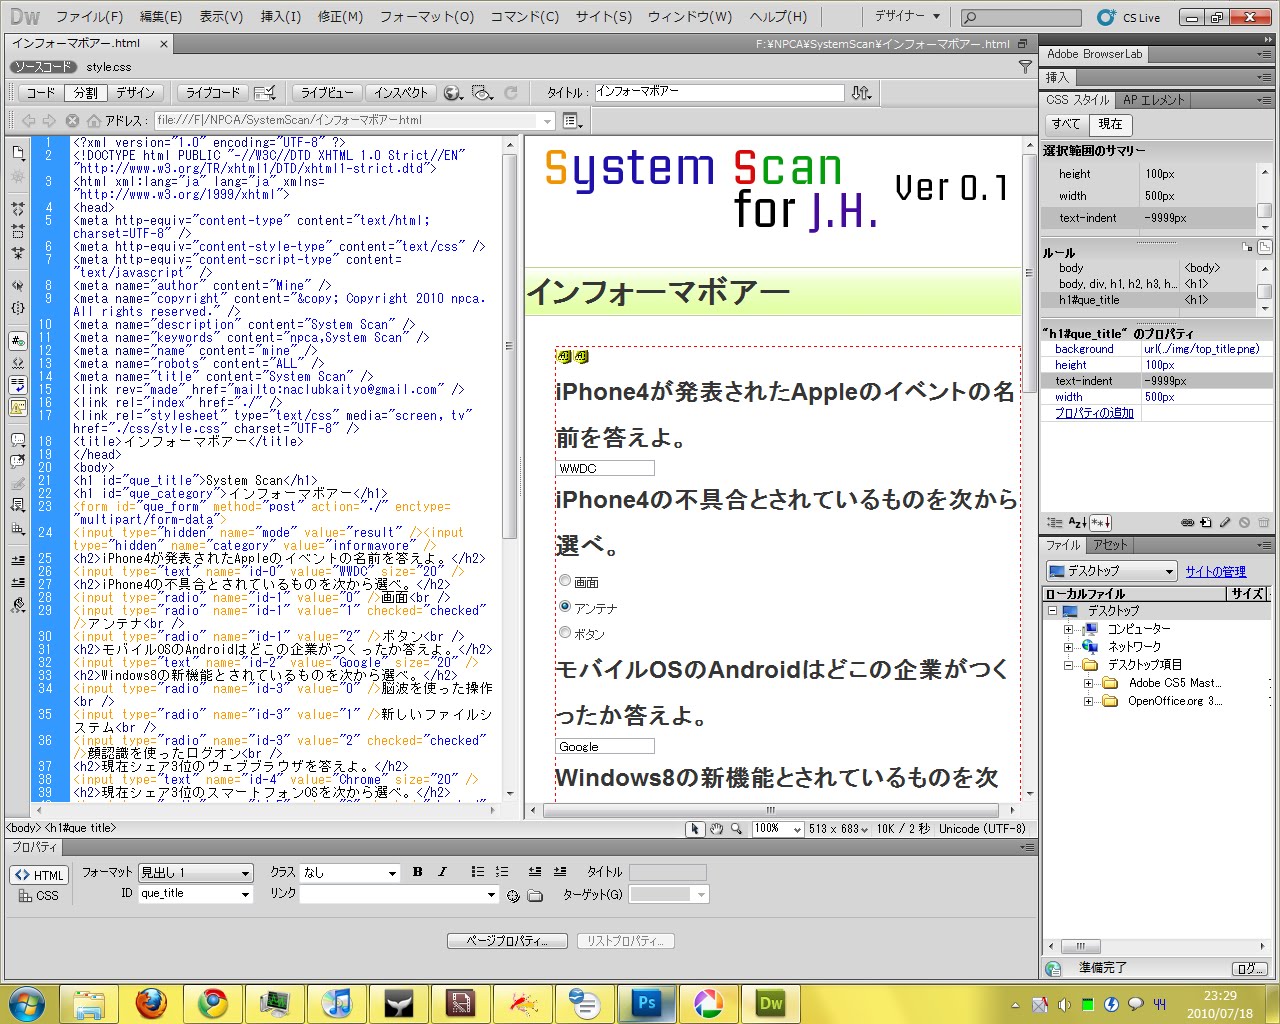This screenshot has width=1280, height=1024.
Task: Click the home icon in address bar
Action: pos(93,120)
